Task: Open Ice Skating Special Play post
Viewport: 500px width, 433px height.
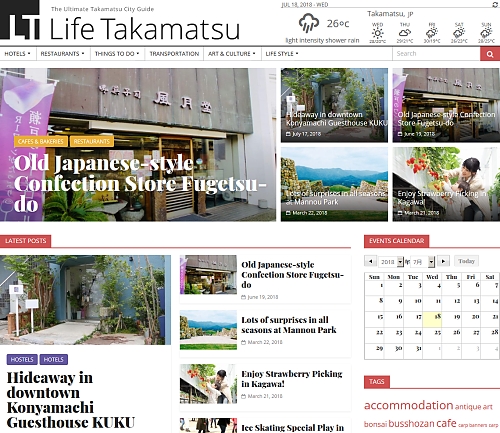Action: point(293,428)
